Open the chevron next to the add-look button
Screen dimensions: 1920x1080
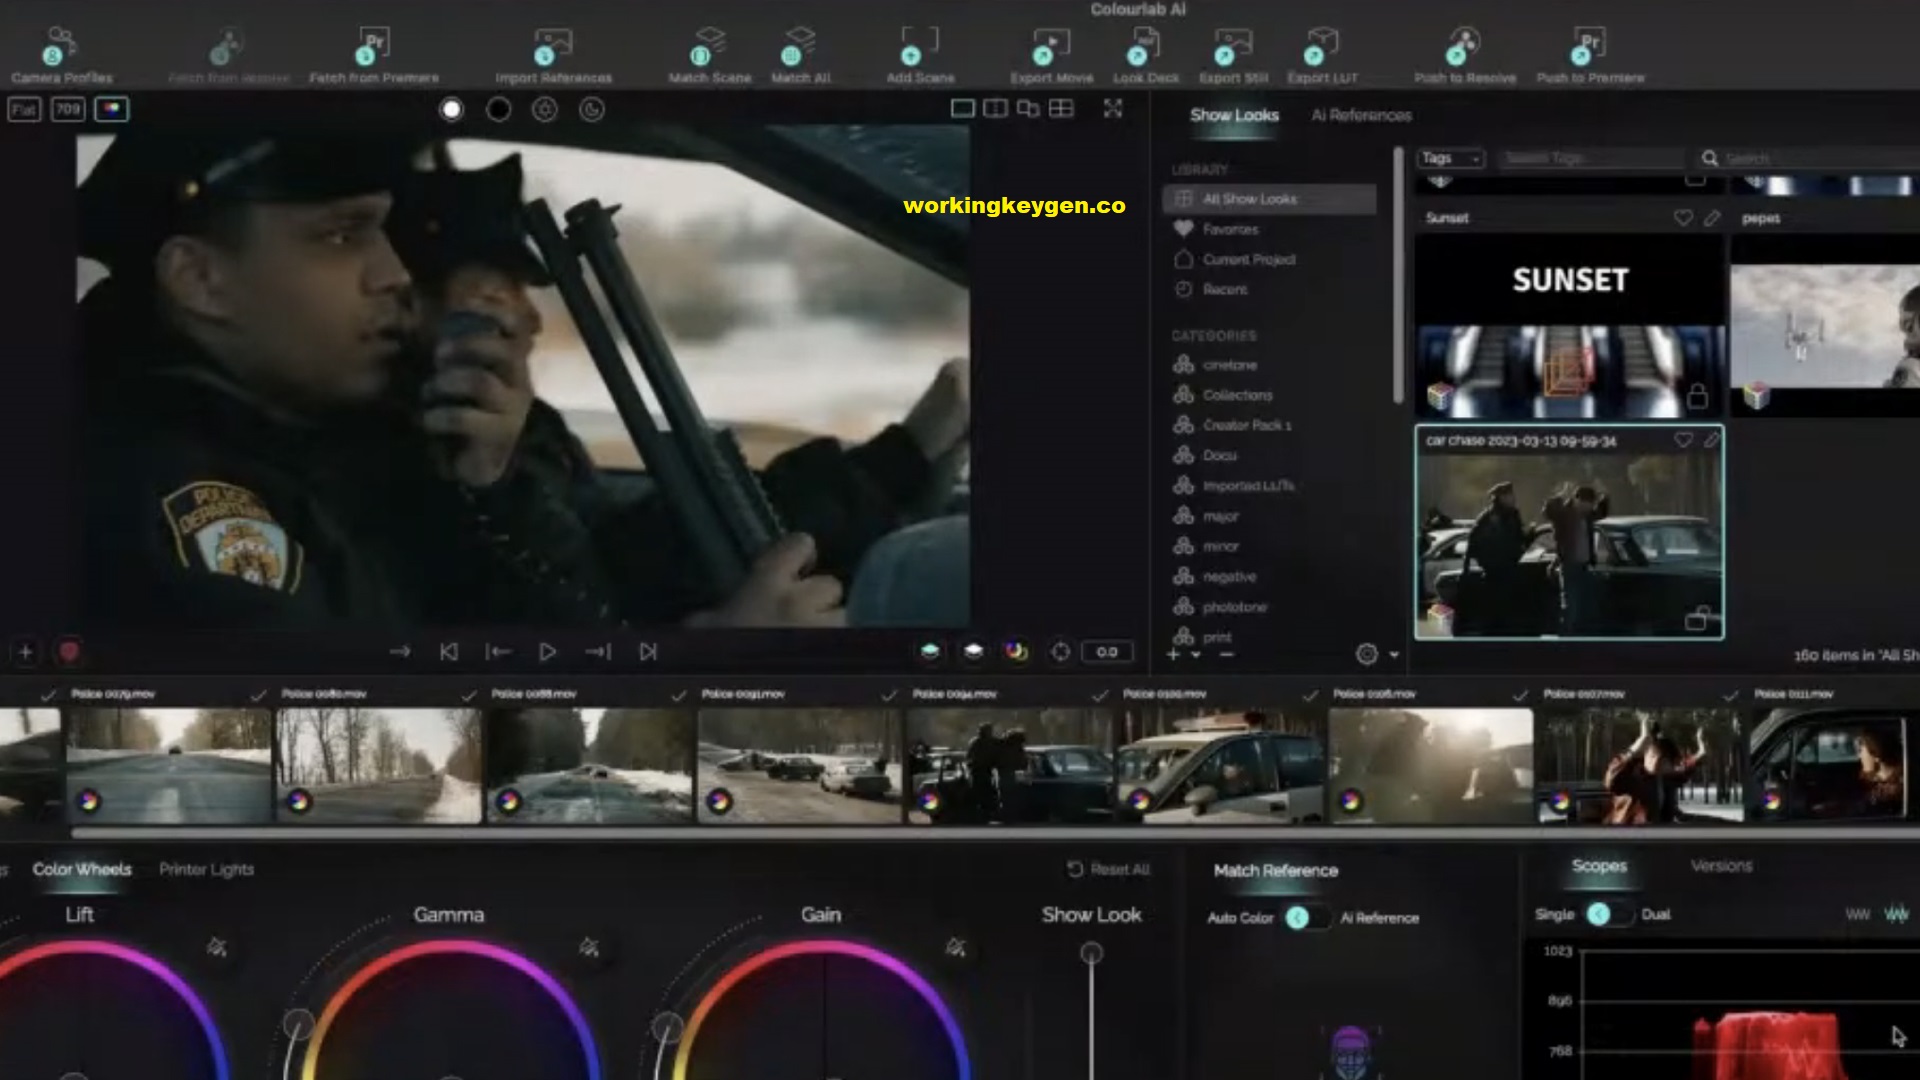(x=1194, y=656)
